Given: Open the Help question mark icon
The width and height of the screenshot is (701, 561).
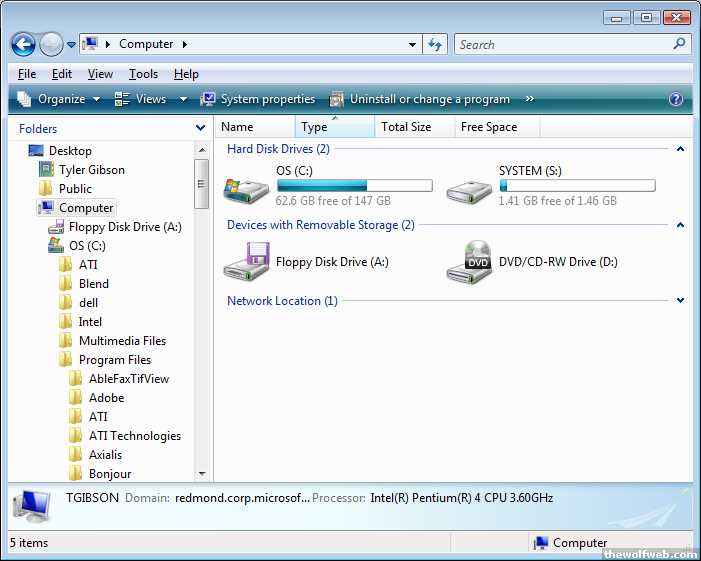Looking at the screenshot, I should pos(676,99).
